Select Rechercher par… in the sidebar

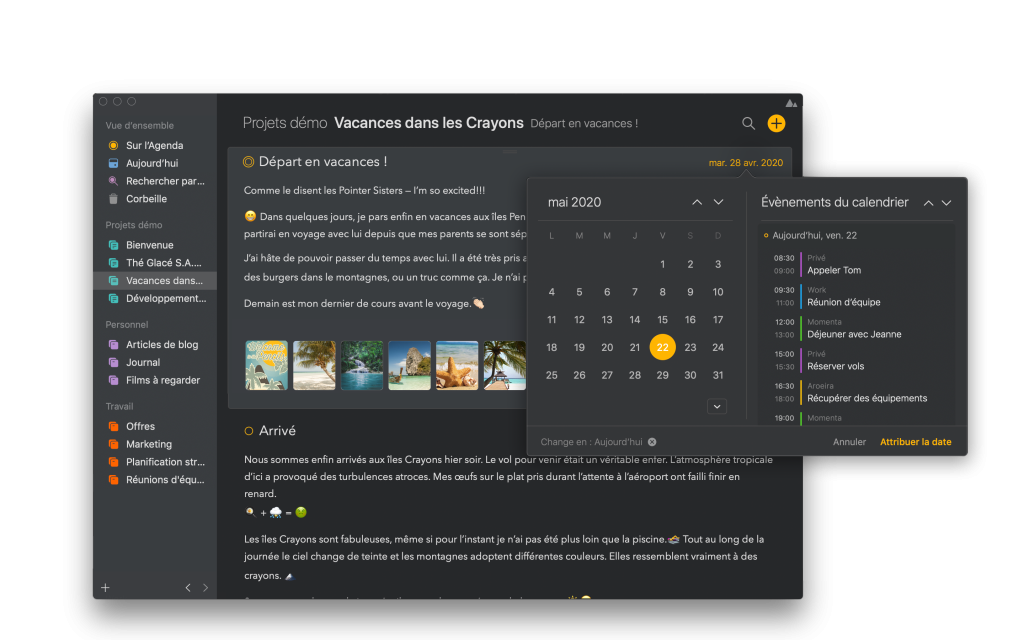pyautogui.click(x=165, y=181)
